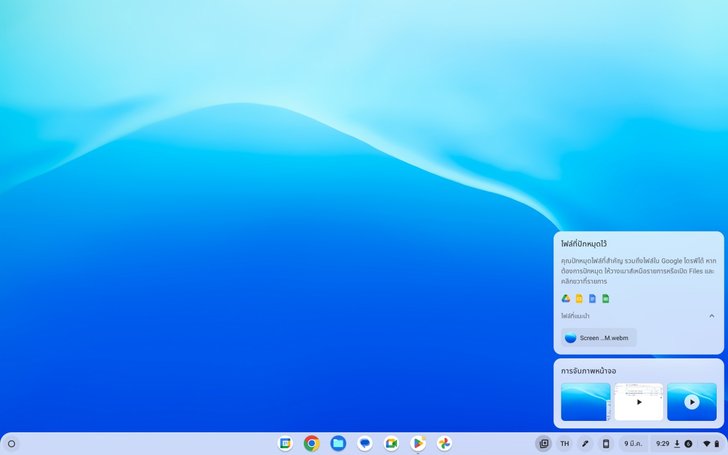
Task: Open the Files app from the shelf
Action: click(338, 443)
